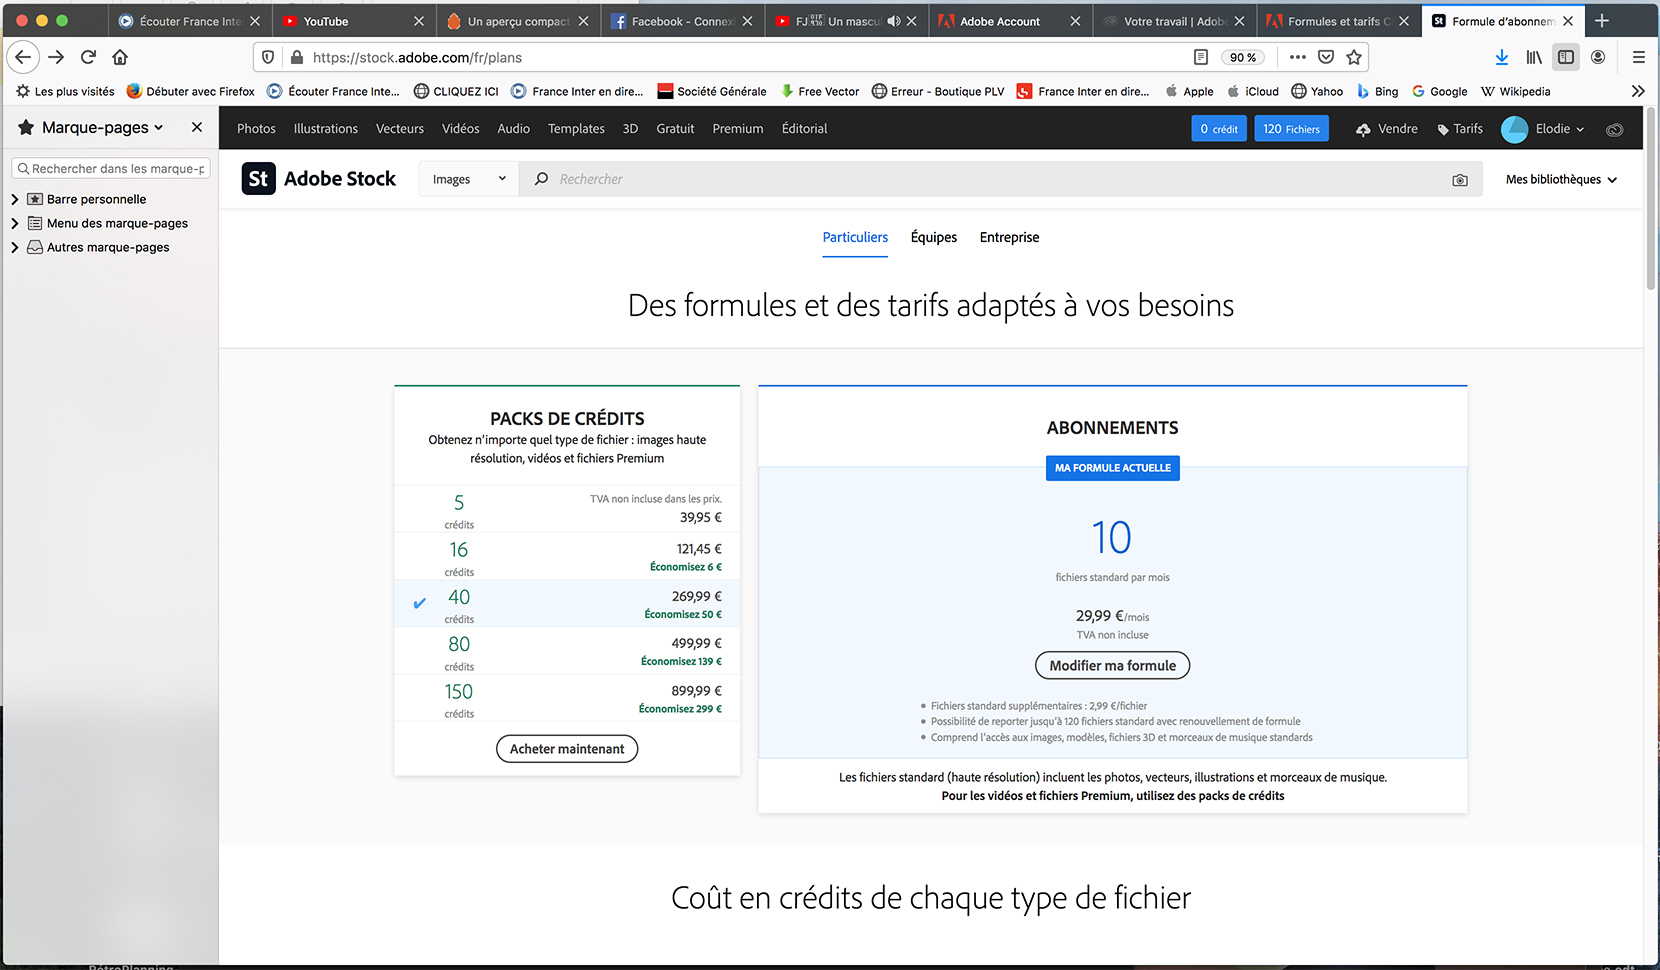
Task: Open the Firefox home page icon
Action: pyautogui.click(x=120, y=57)
